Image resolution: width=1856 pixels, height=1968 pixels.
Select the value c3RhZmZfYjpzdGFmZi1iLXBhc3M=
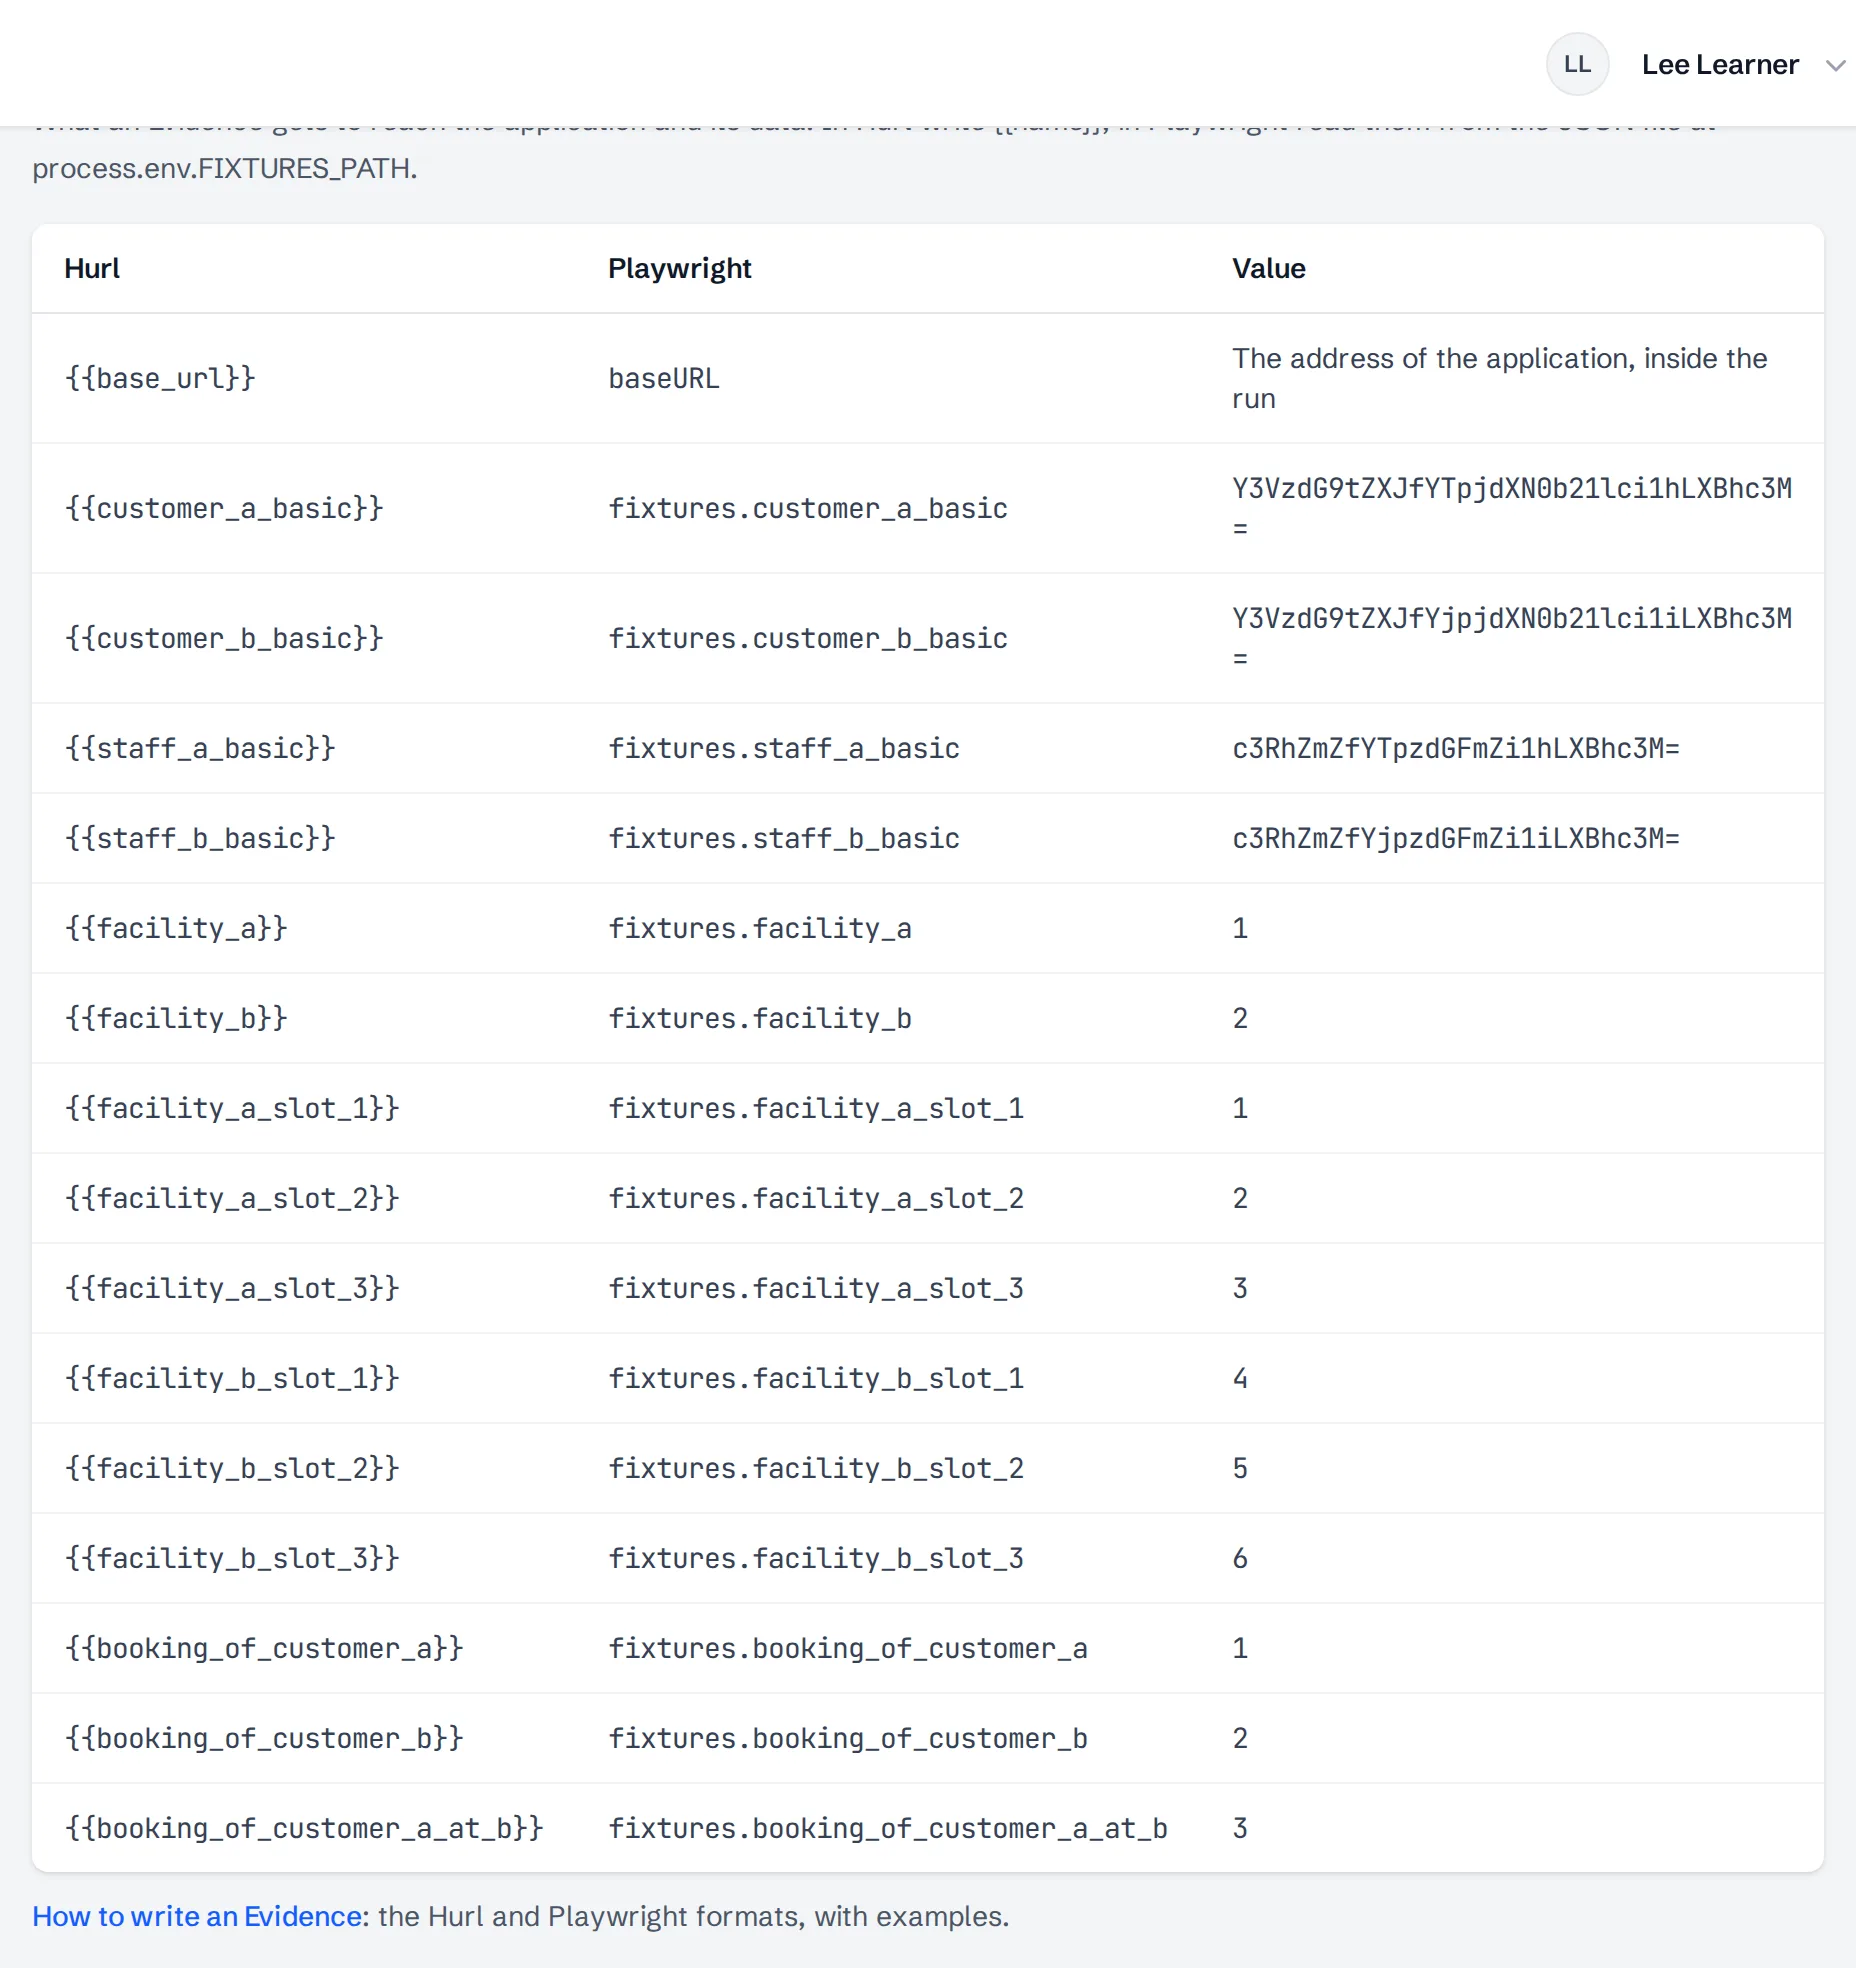coord(1456,838)
